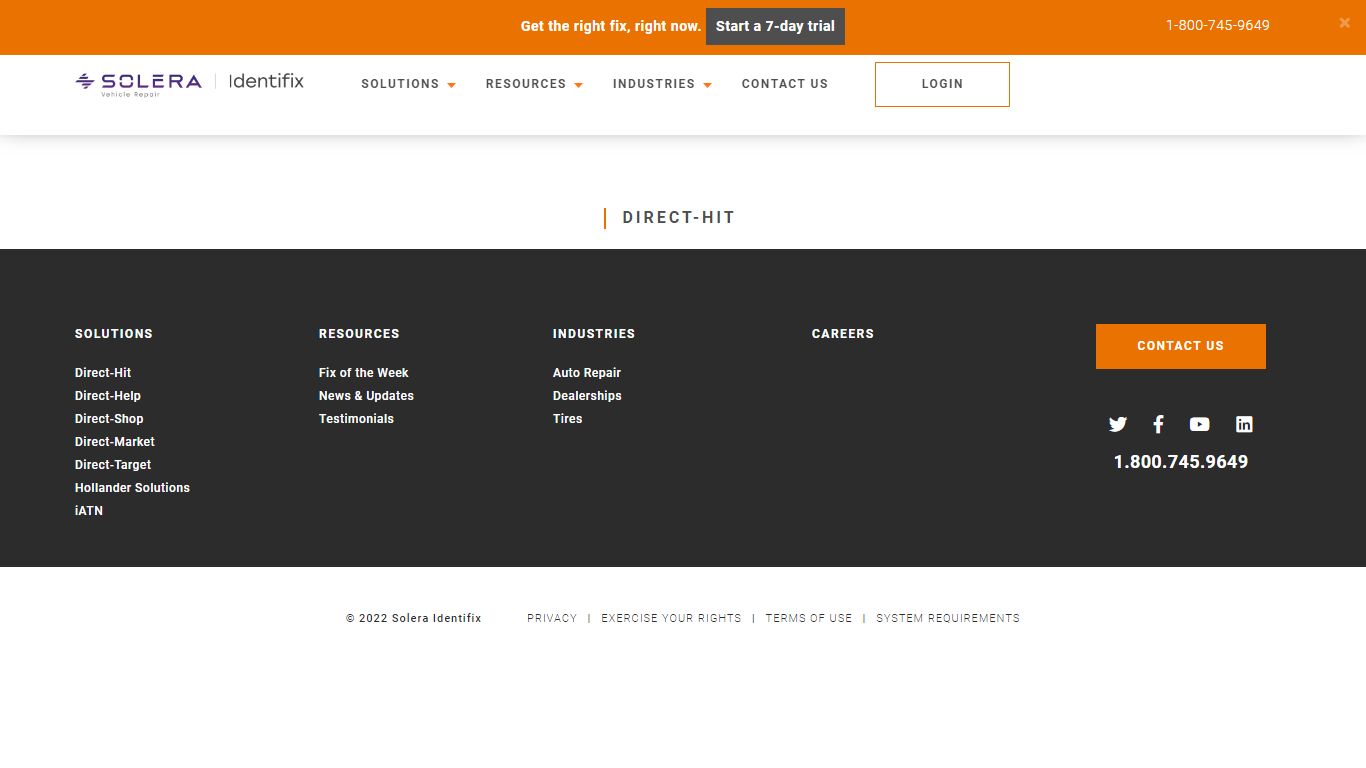Screen dimensions: 1366x768
Task: Start a 7-day trial
Action: 775,26
